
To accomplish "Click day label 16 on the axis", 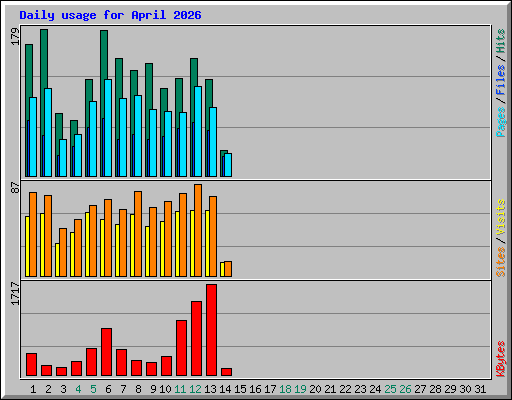I will point(255,389).
